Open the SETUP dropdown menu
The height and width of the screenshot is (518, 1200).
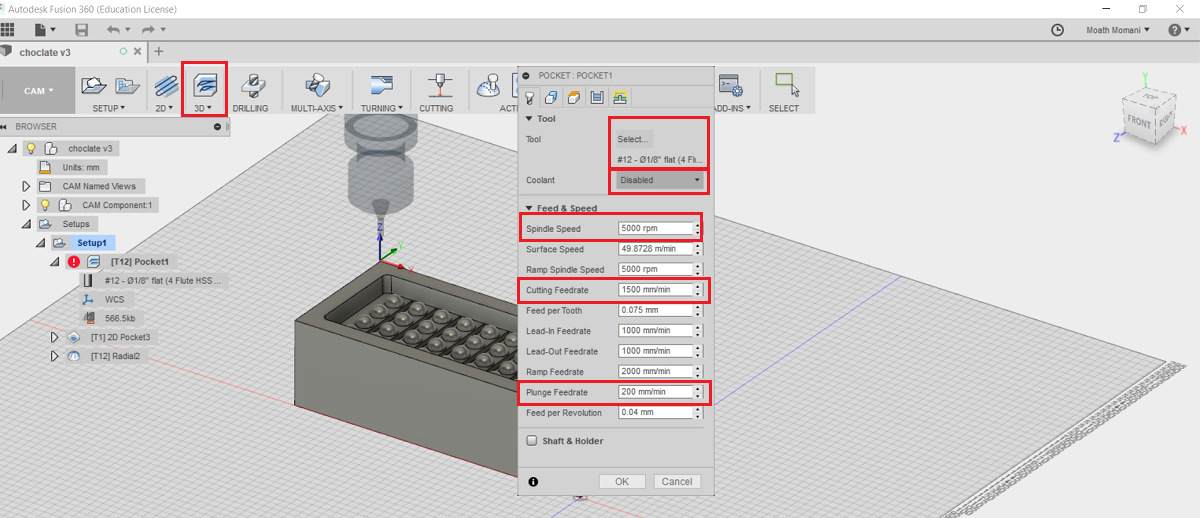click(x=109, y=108)
